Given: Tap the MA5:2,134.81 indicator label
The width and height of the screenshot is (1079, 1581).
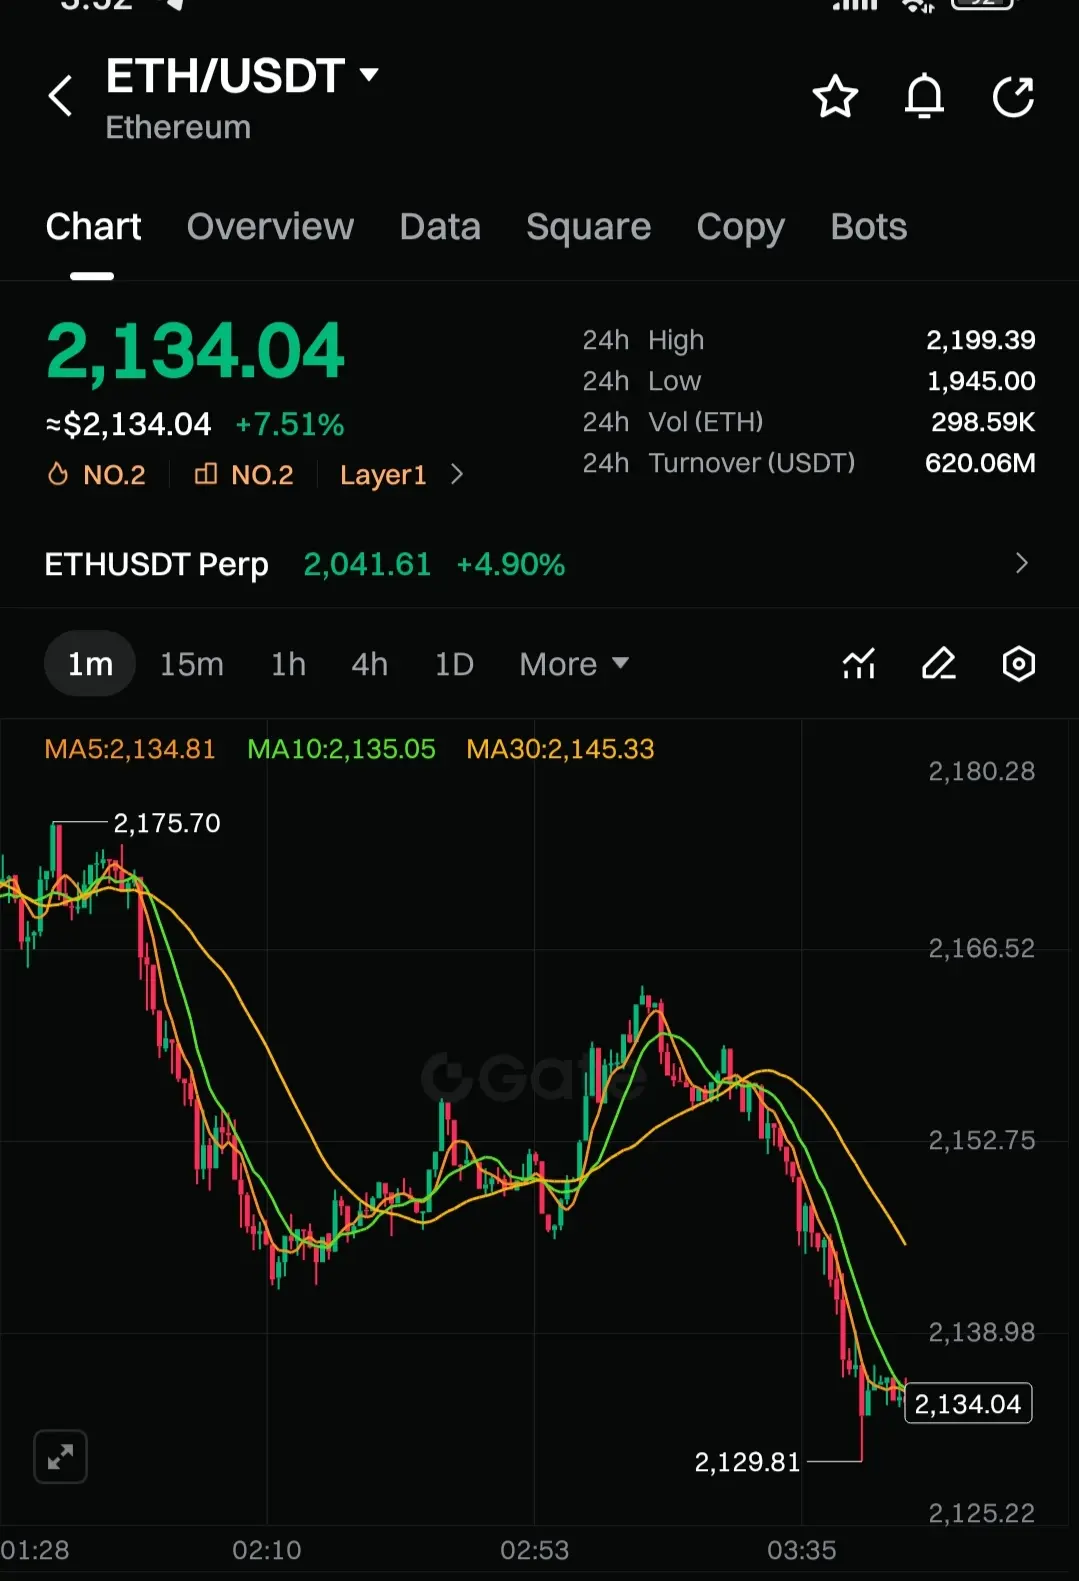Looking at the screenshot, I should pyautogui.click(x=130, y=749).
